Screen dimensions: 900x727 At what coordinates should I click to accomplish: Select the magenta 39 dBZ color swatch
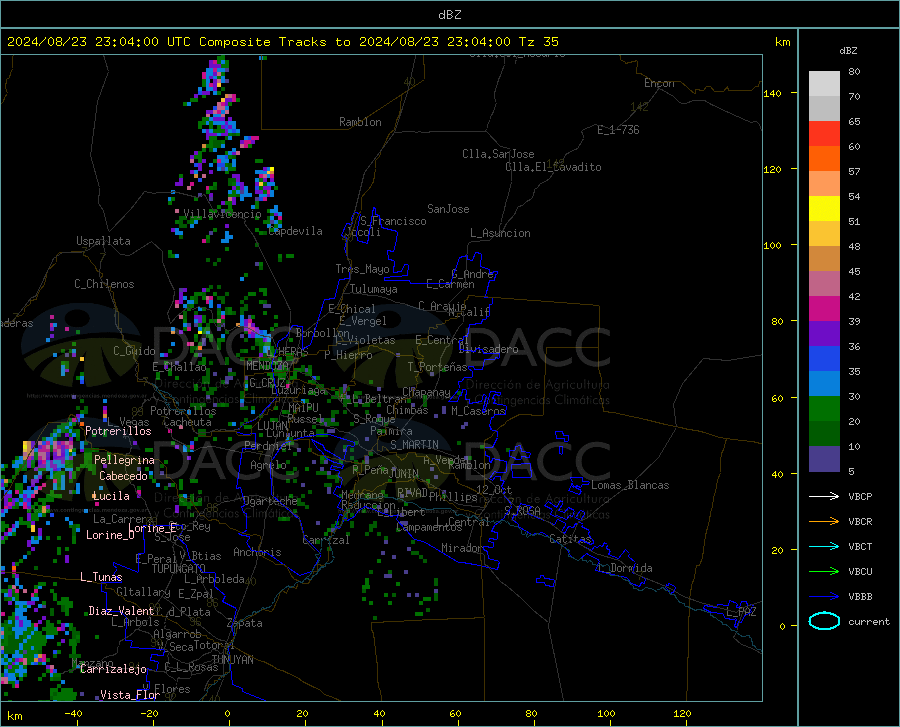(824, 309)
